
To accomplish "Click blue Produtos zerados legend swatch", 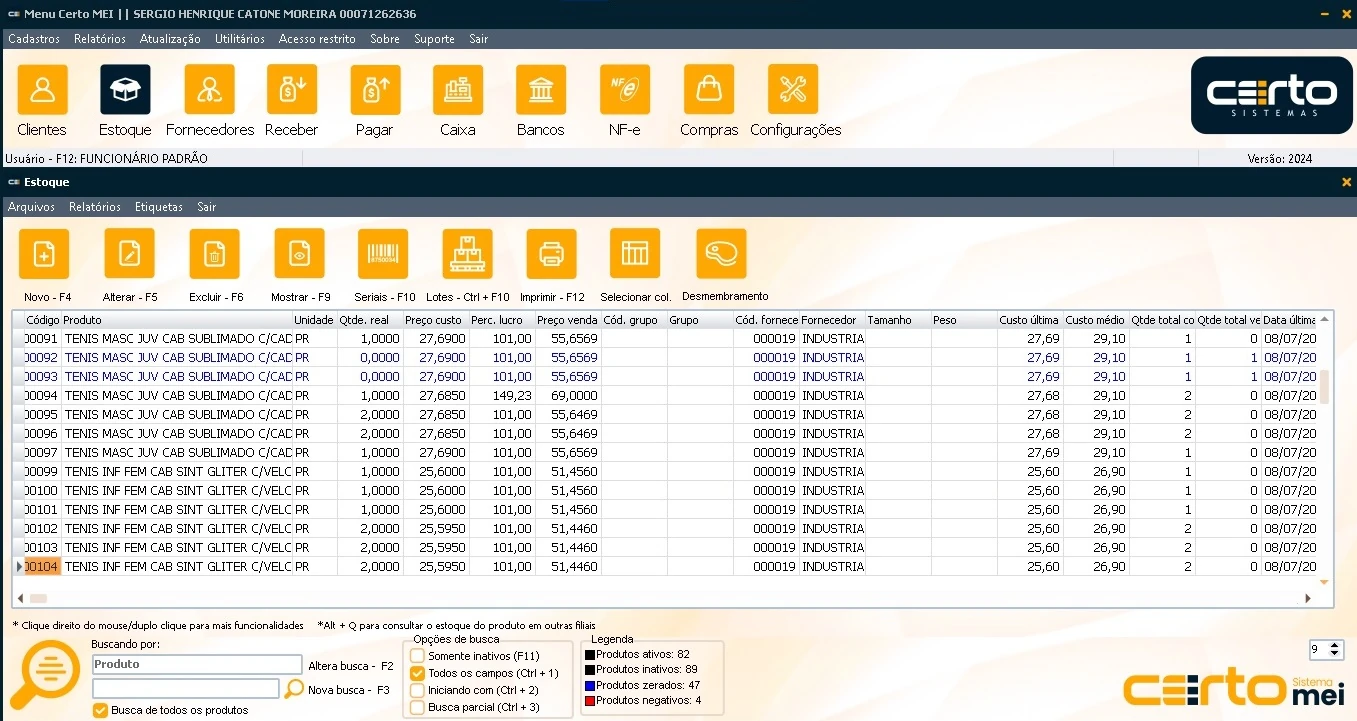I will pyautogui.click(x=590, y=685).
